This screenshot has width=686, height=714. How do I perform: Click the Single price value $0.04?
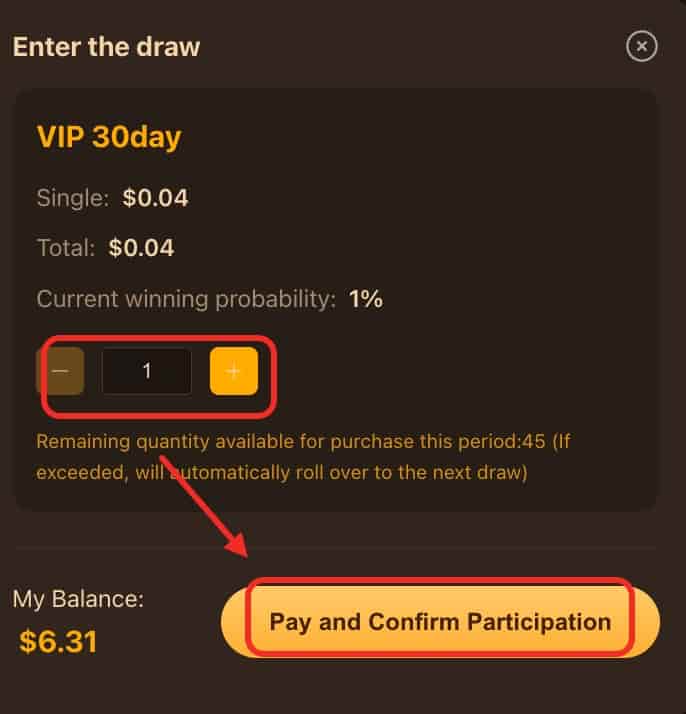tap(155, 198)
